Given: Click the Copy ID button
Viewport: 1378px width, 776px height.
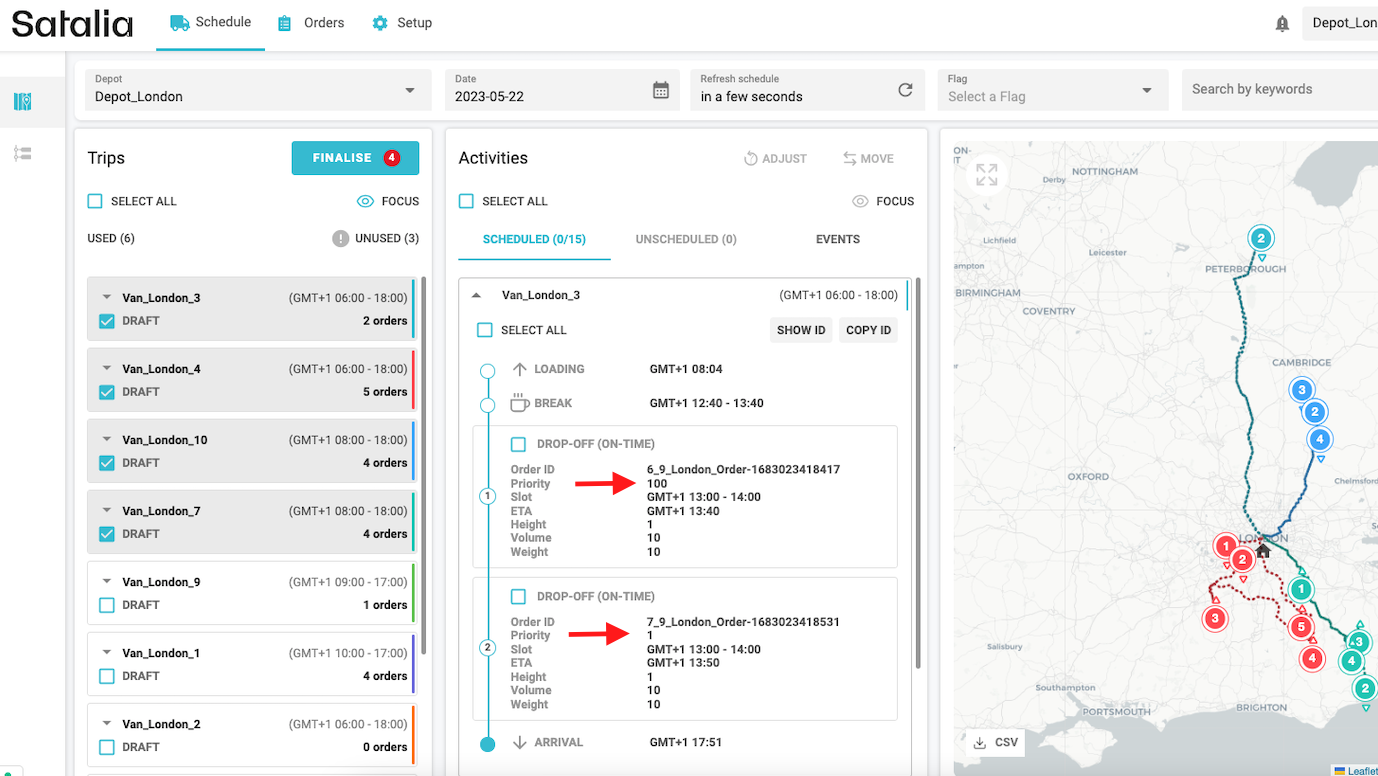Looking at the screenshot, I should [867, 330].
